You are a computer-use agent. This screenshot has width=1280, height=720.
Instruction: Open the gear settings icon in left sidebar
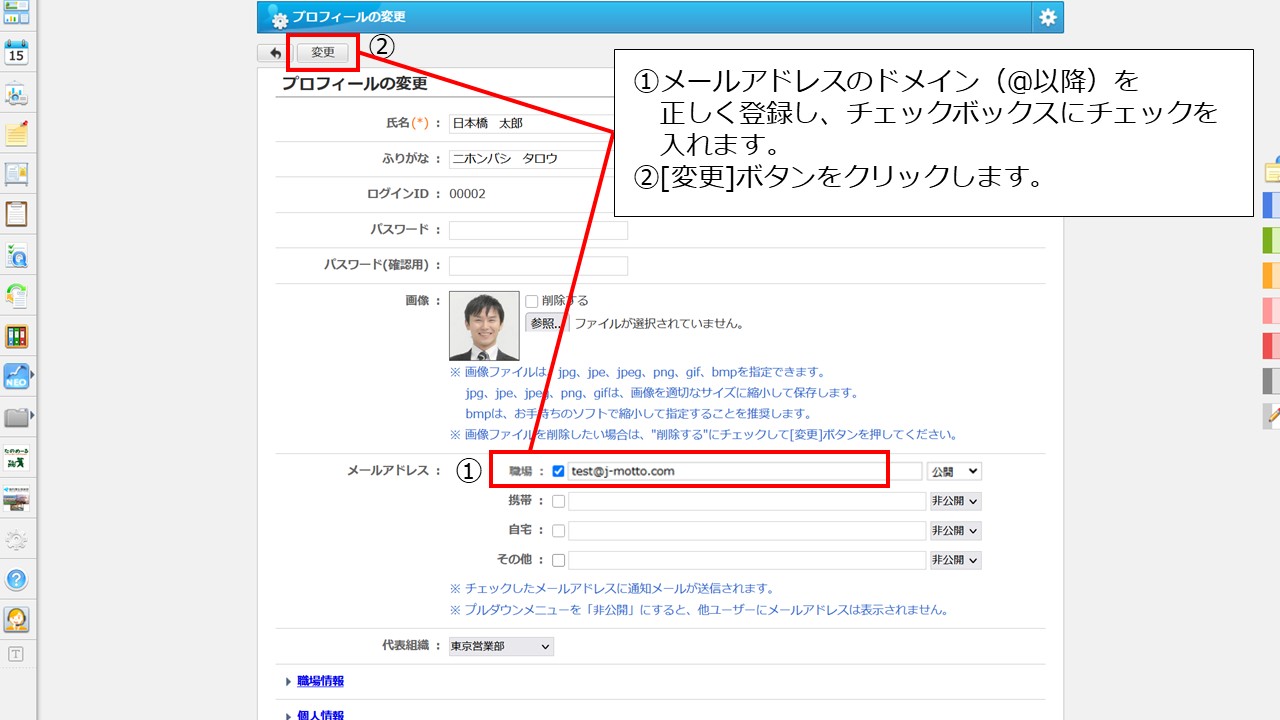(x=14, y=540)
